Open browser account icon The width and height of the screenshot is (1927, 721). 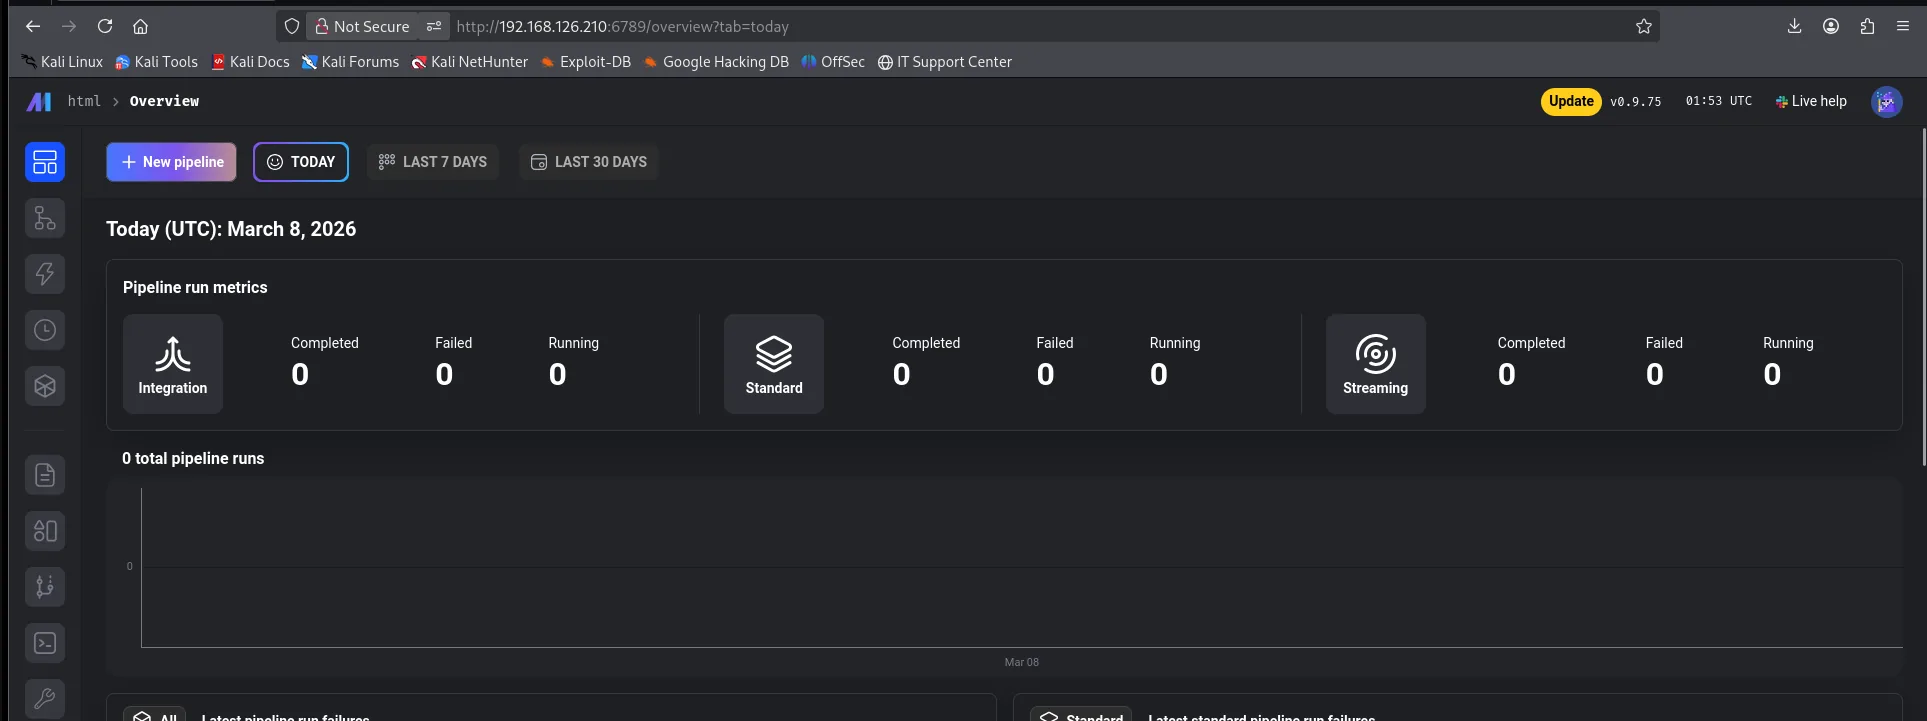[x=1831, y=26]
